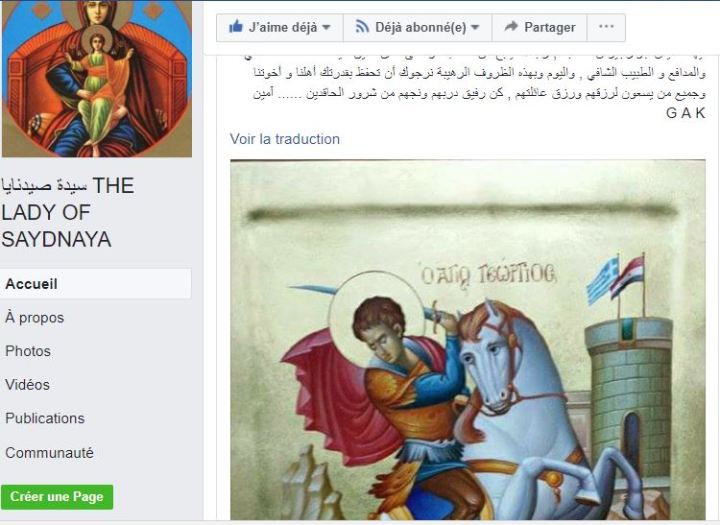Select the Accueil tab in sidebar

(96, 284)
